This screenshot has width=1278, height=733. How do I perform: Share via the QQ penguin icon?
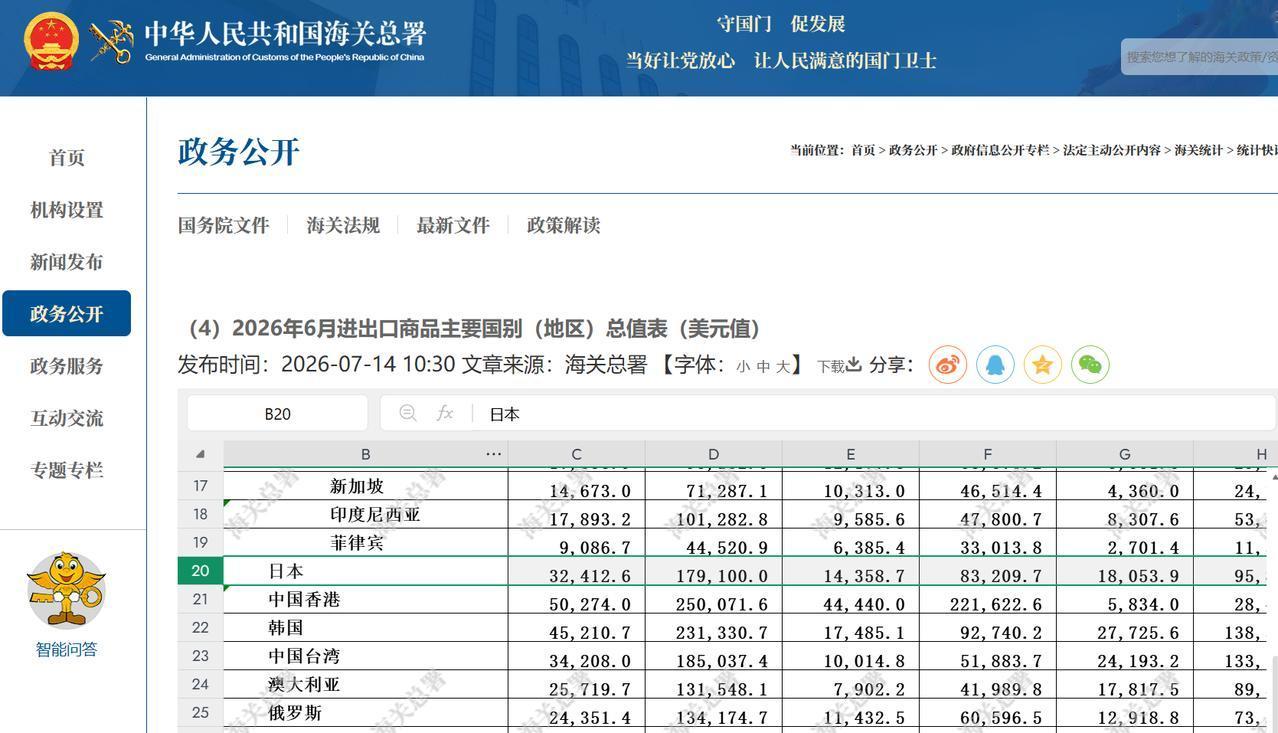coord(995,364)
